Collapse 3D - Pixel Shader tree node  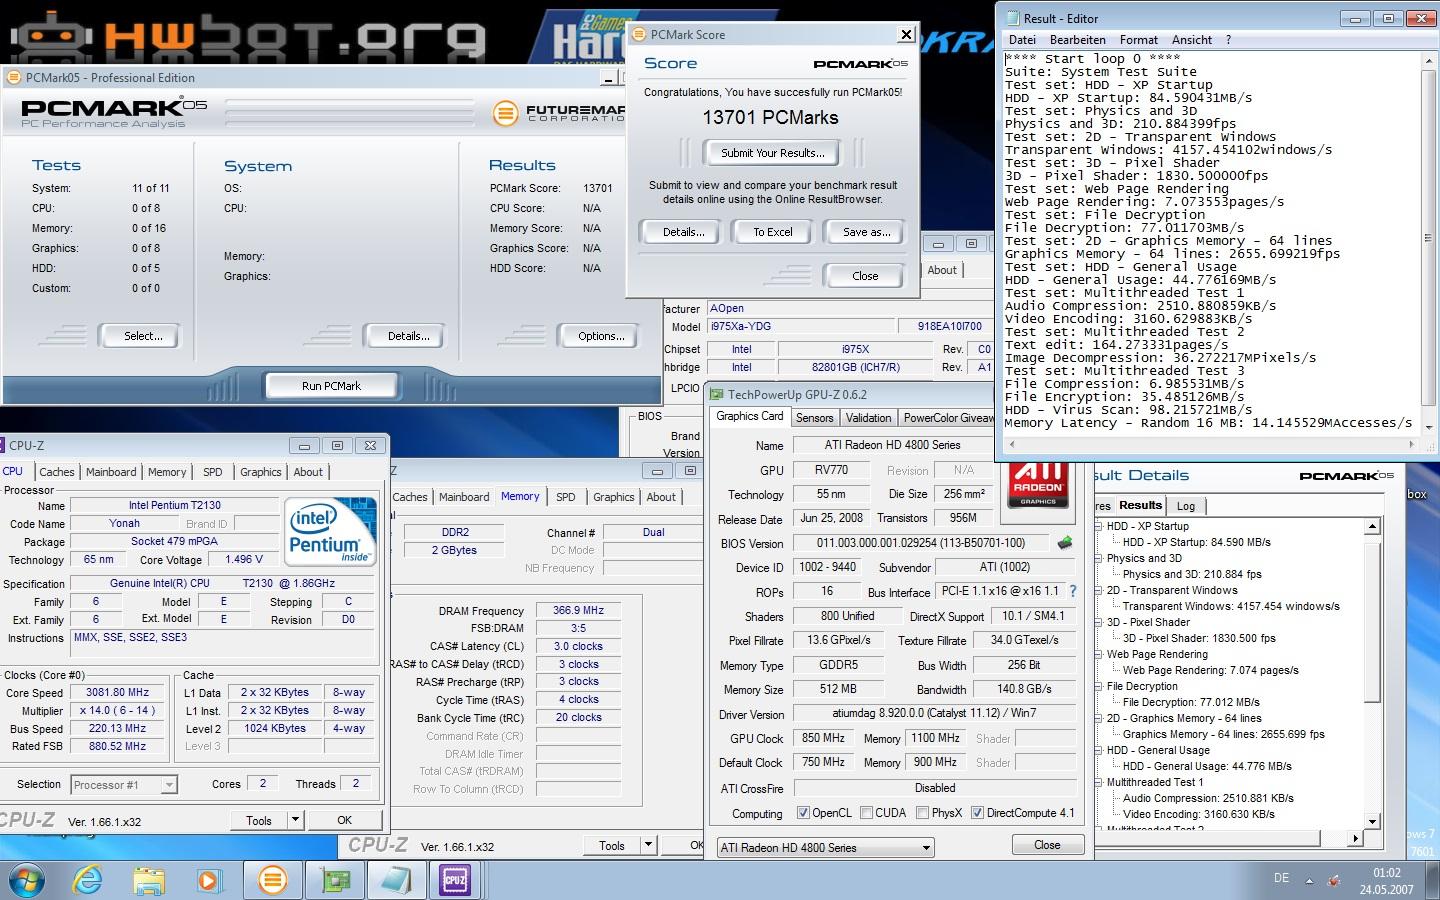click(x=1097, y=622)
